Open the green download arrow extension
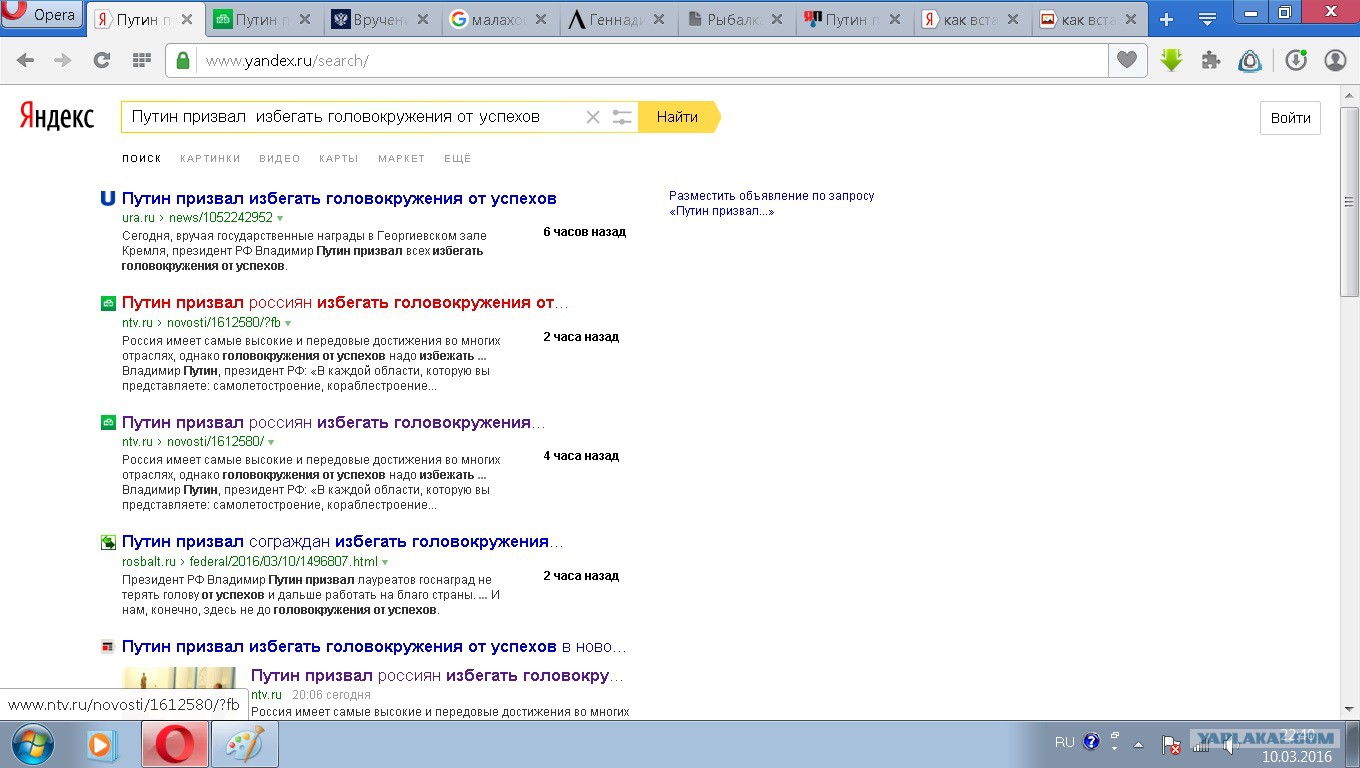1360x768 pixels. 1171,61
